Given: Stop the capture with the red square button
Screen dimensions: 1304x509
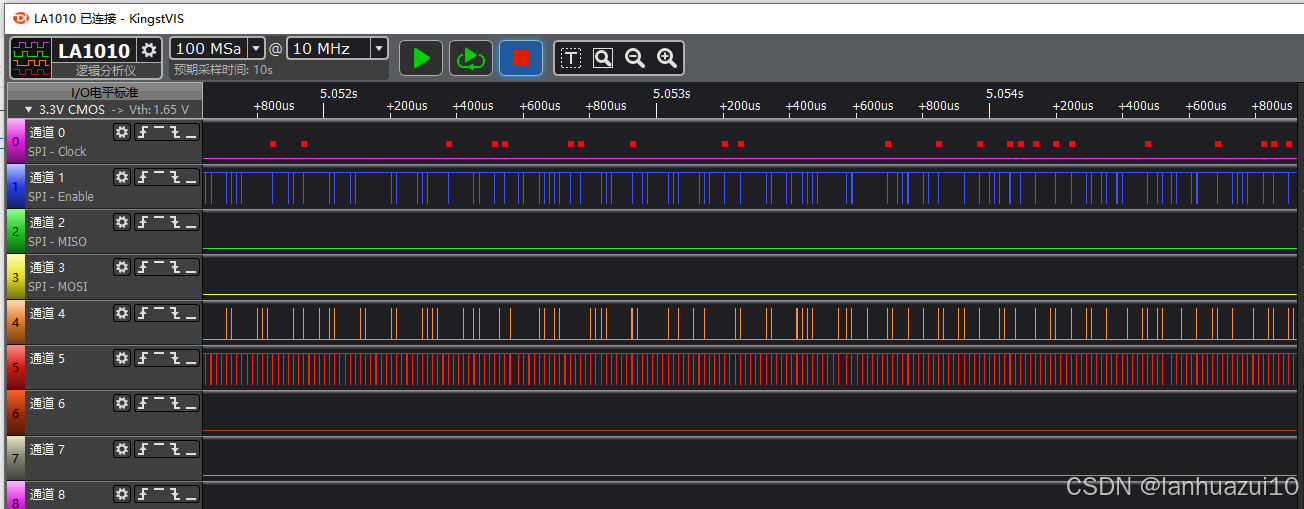Looking at the screenshot, I should tap(521, 58).
